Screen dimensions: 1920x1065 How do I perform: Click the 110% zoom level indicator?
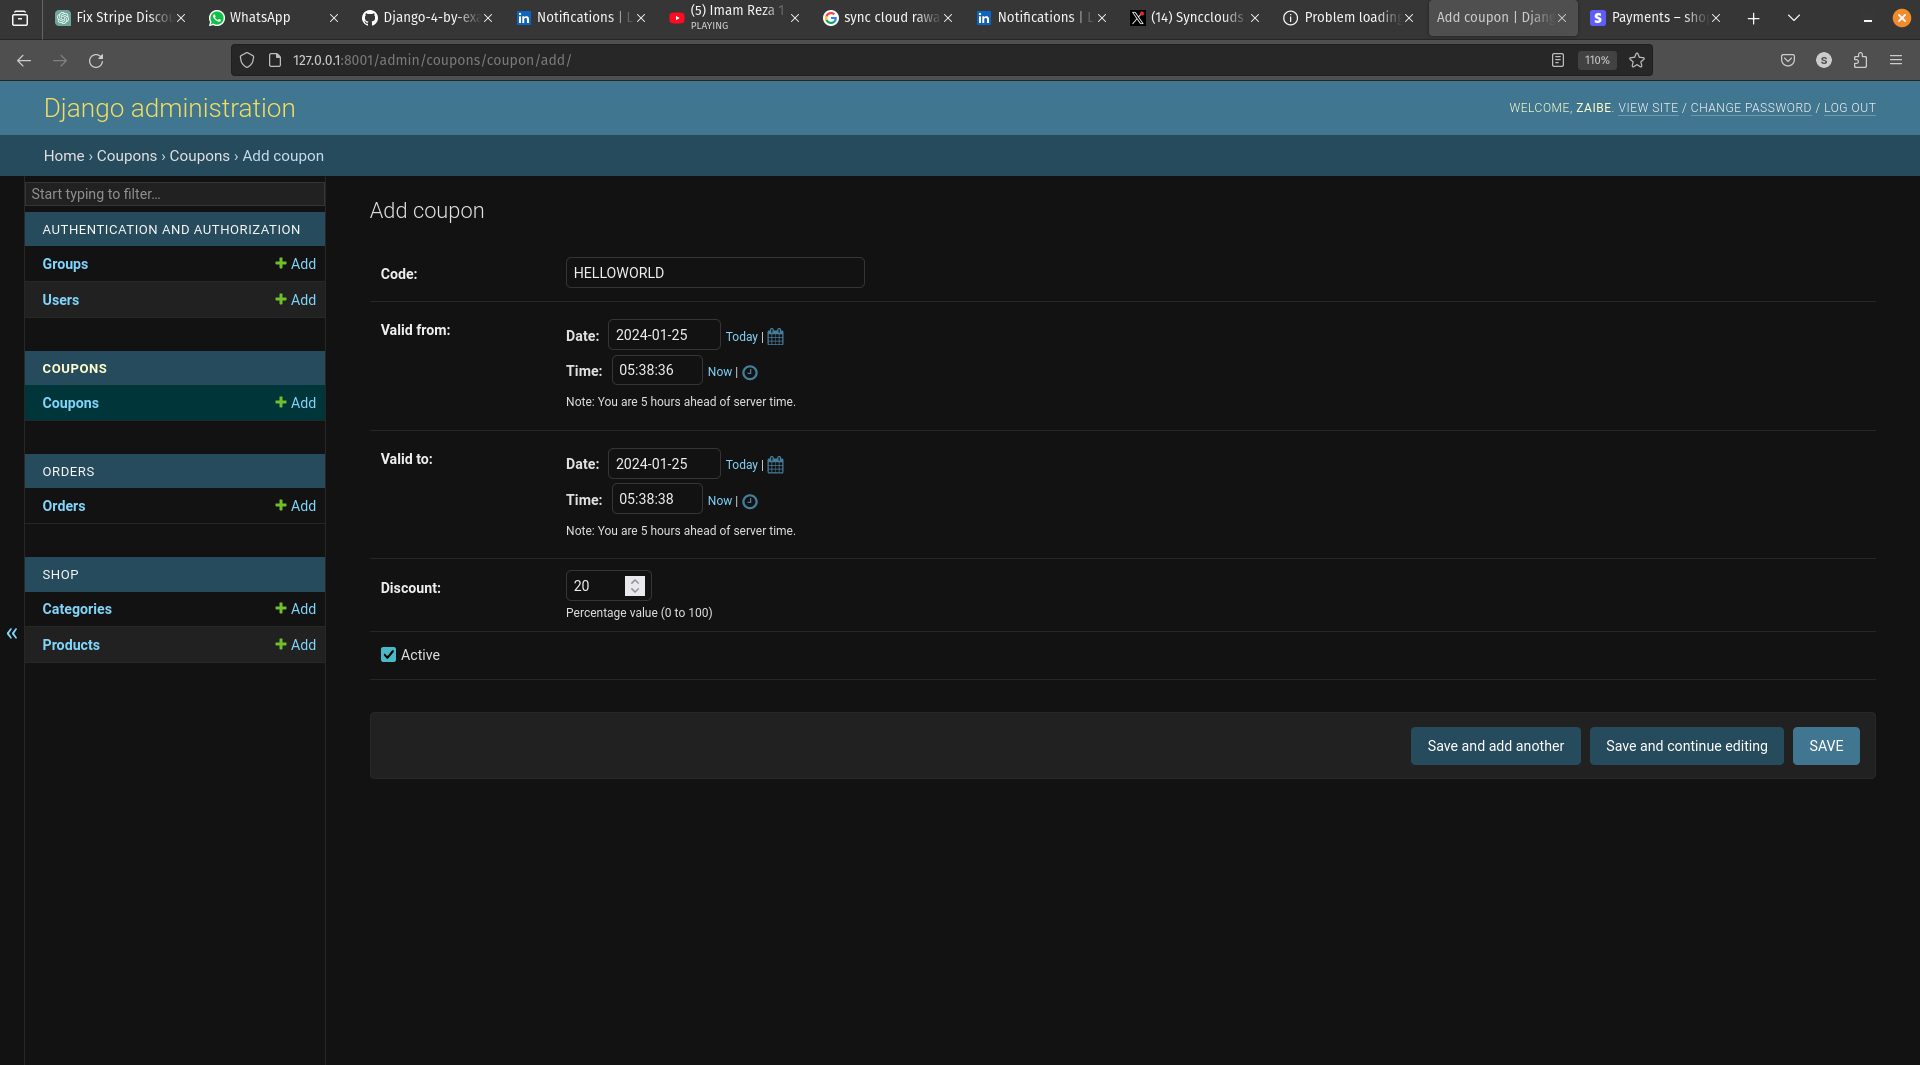click(x=1597, y=60)
